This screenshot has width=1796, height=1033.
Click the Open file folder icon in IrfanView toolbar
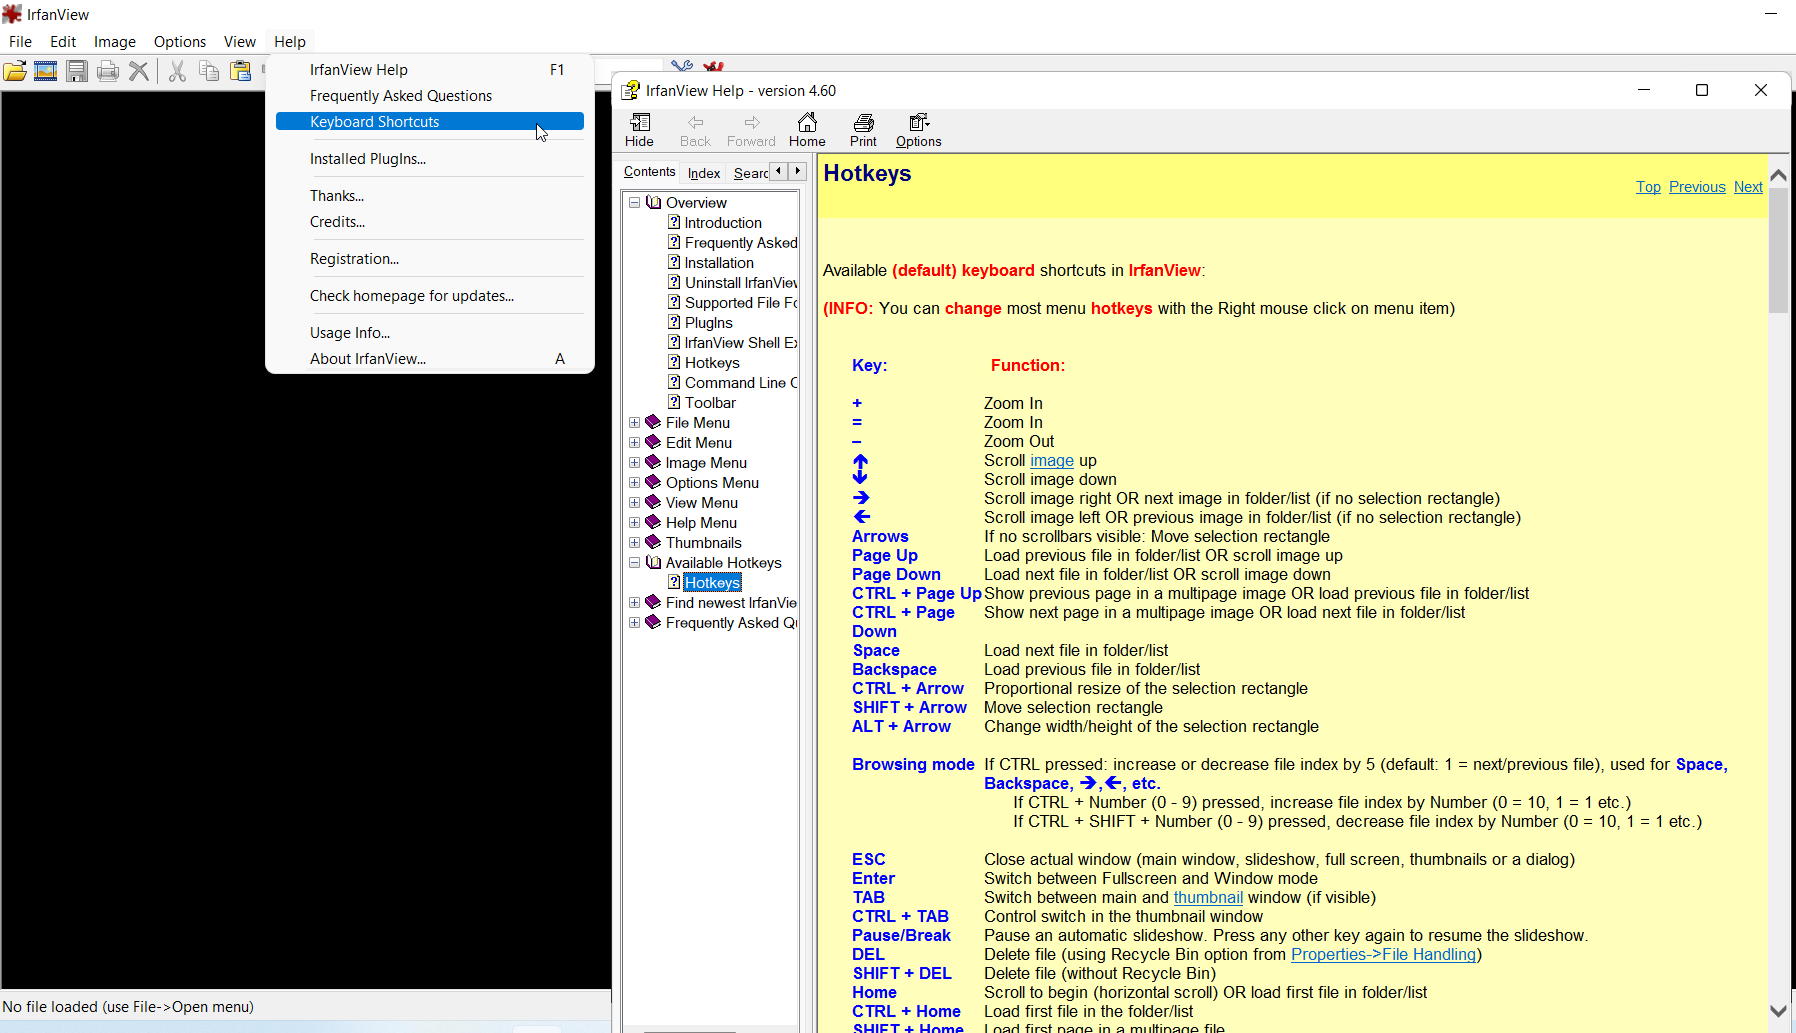(15, 71)
